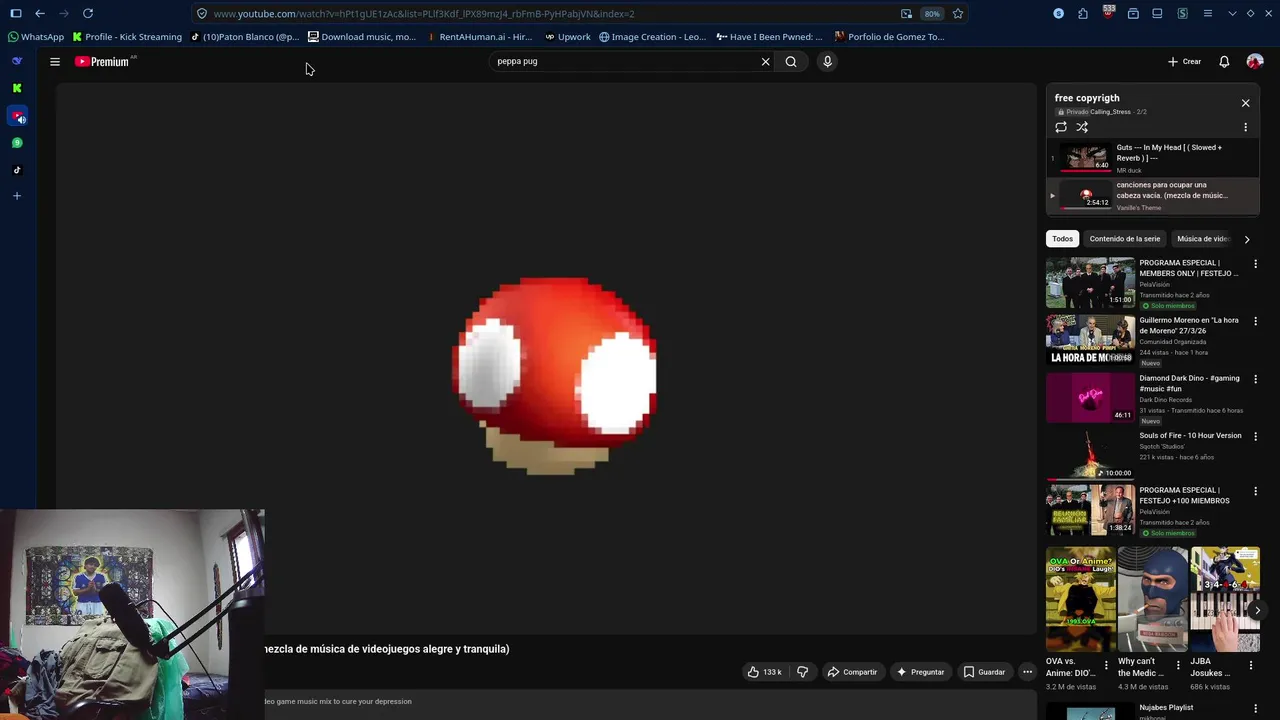Open YouTube notifications bell
Viewport: 1280px width, 720px height.
click(1224, 62)
